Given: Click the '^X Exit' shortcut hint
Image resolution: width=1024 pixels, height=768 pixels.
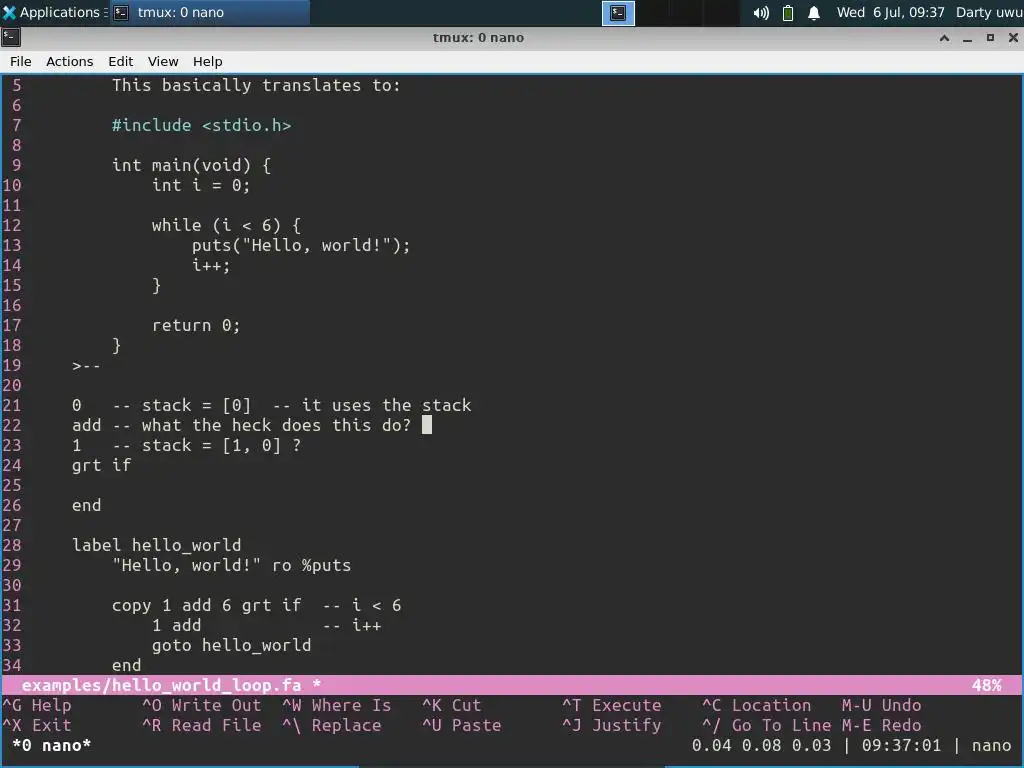Looking at the screenshot, I should tap(37, 725).
